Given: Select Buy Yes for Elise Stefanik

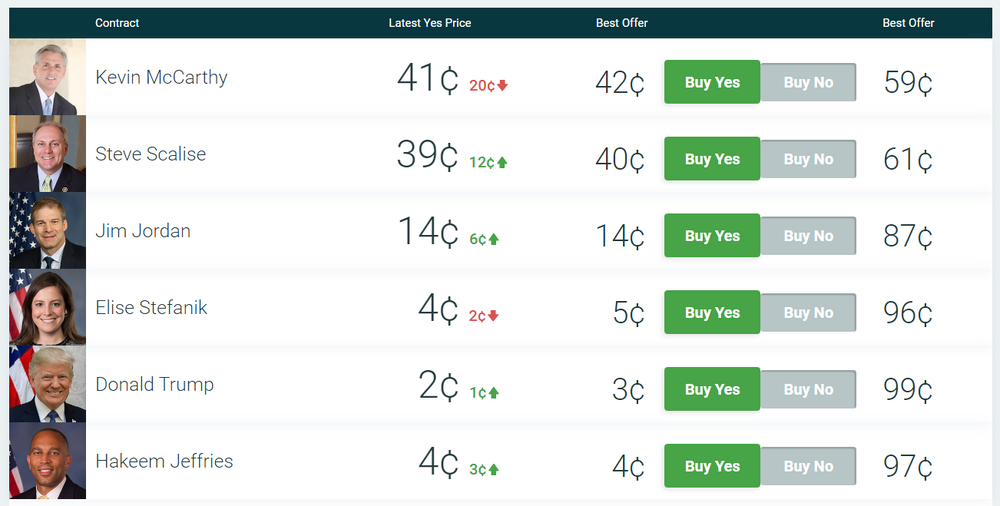Looking at the screenshot, I should pos(712,313).
